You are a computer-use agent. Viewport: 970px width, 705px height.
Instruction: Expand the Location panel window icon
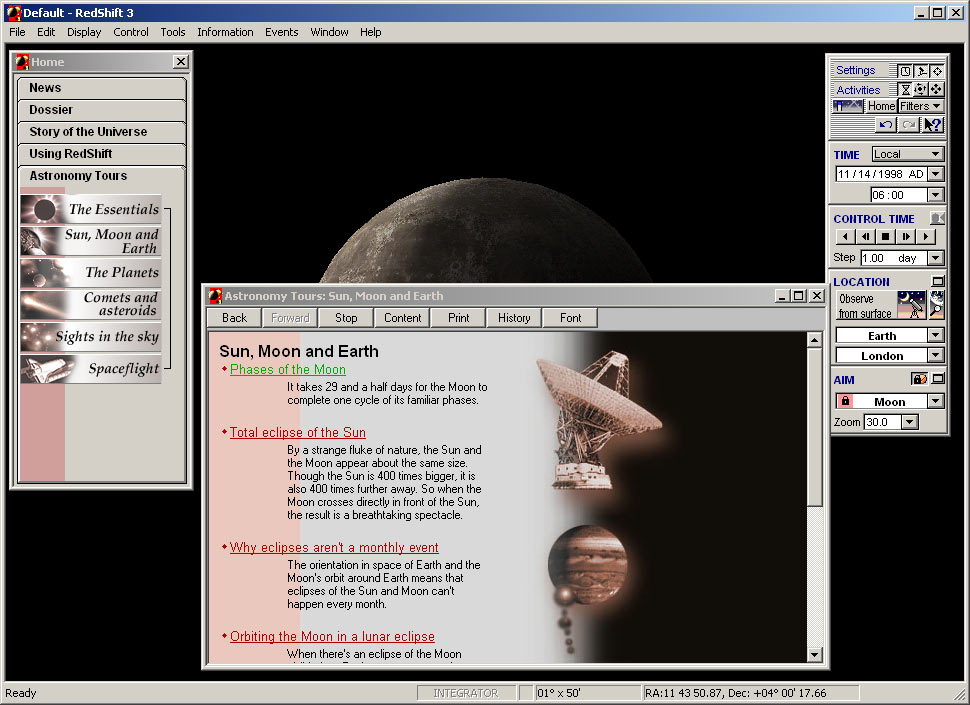(938, 281)
